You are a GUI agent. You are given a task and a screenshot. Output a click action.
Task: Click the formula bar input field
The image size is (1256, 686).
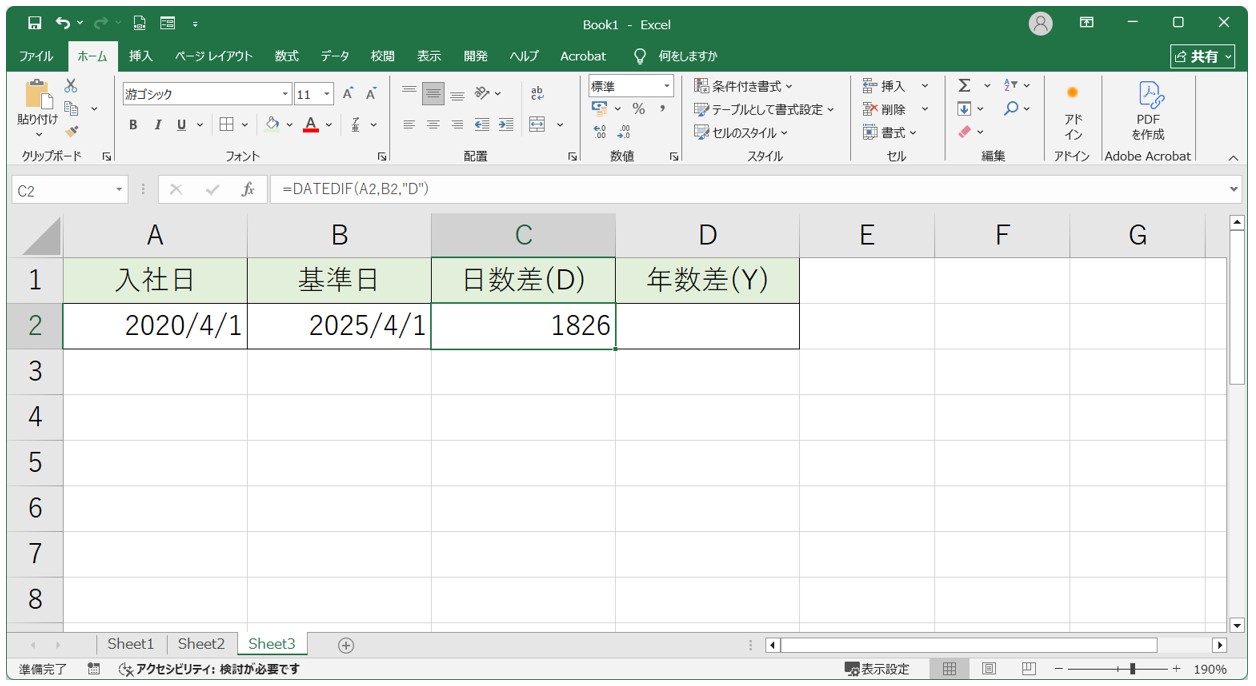click(x=747, y=189)
